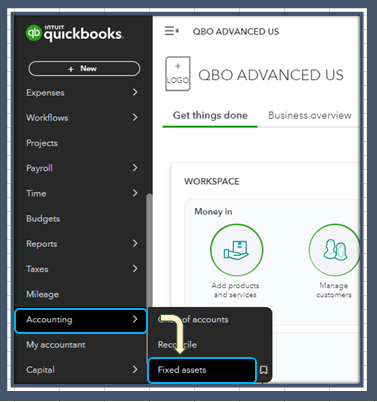This screenshot has height=402, width=377.
Task: Expand the Capital menu chevron
Action: tap(135, 369)
